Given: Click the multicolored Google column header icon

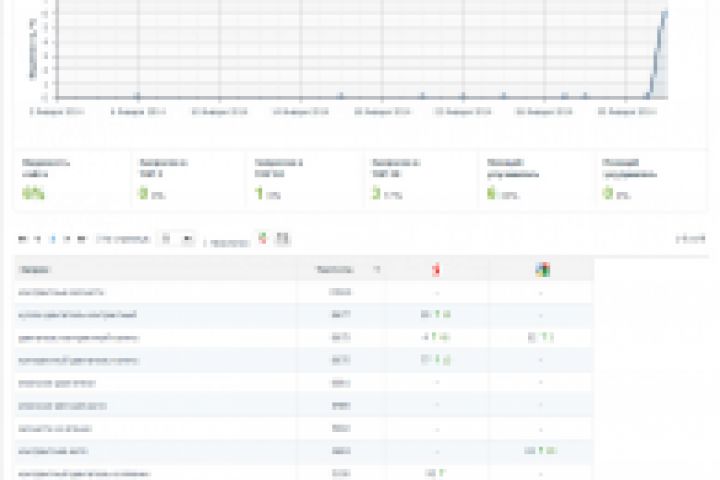Looking at the screenshot, I should (542, 270).
